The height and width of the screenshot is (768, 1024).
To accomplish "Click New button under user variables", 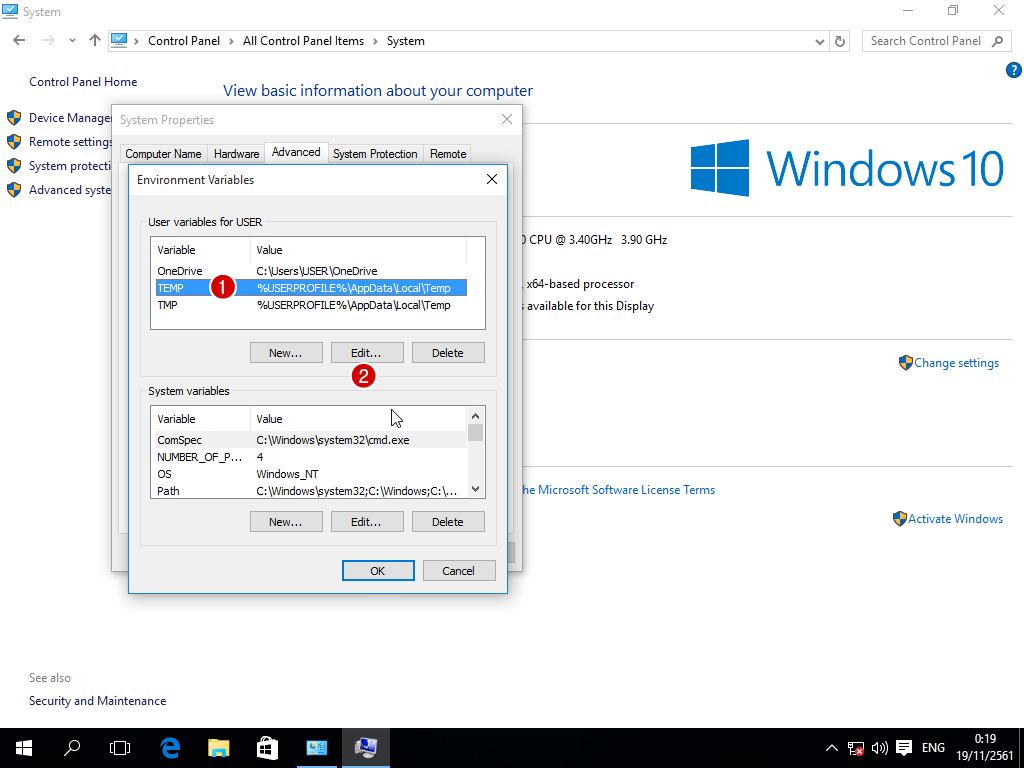I will 286,353.
